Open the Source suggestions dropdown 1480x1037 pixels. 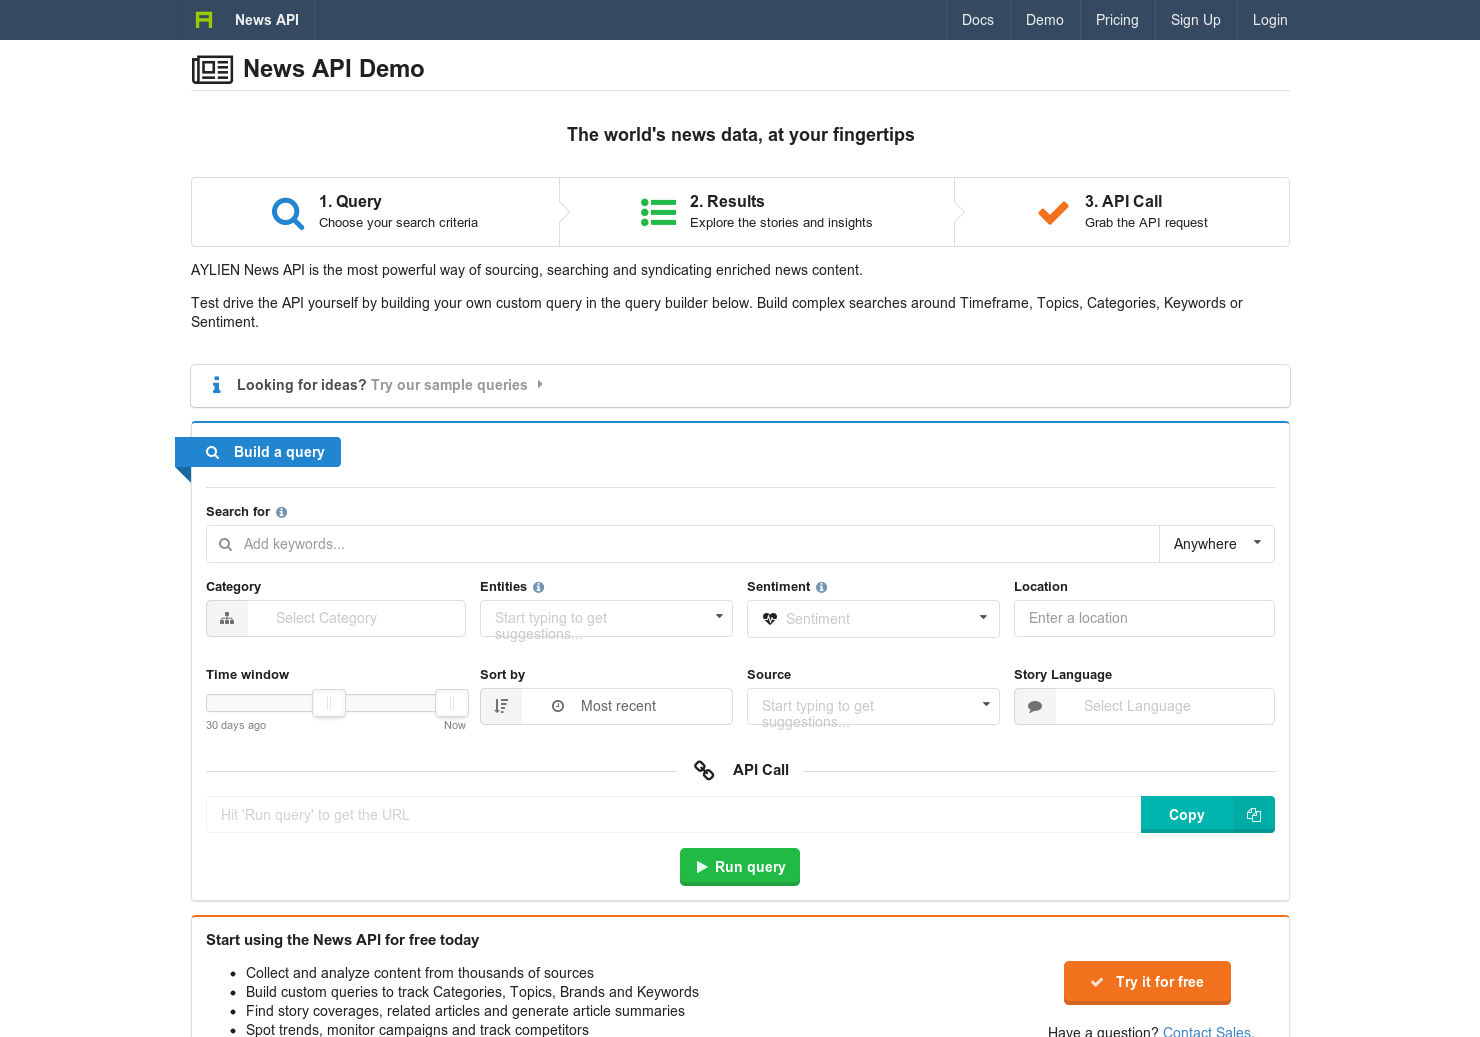(x=873, y=706)
